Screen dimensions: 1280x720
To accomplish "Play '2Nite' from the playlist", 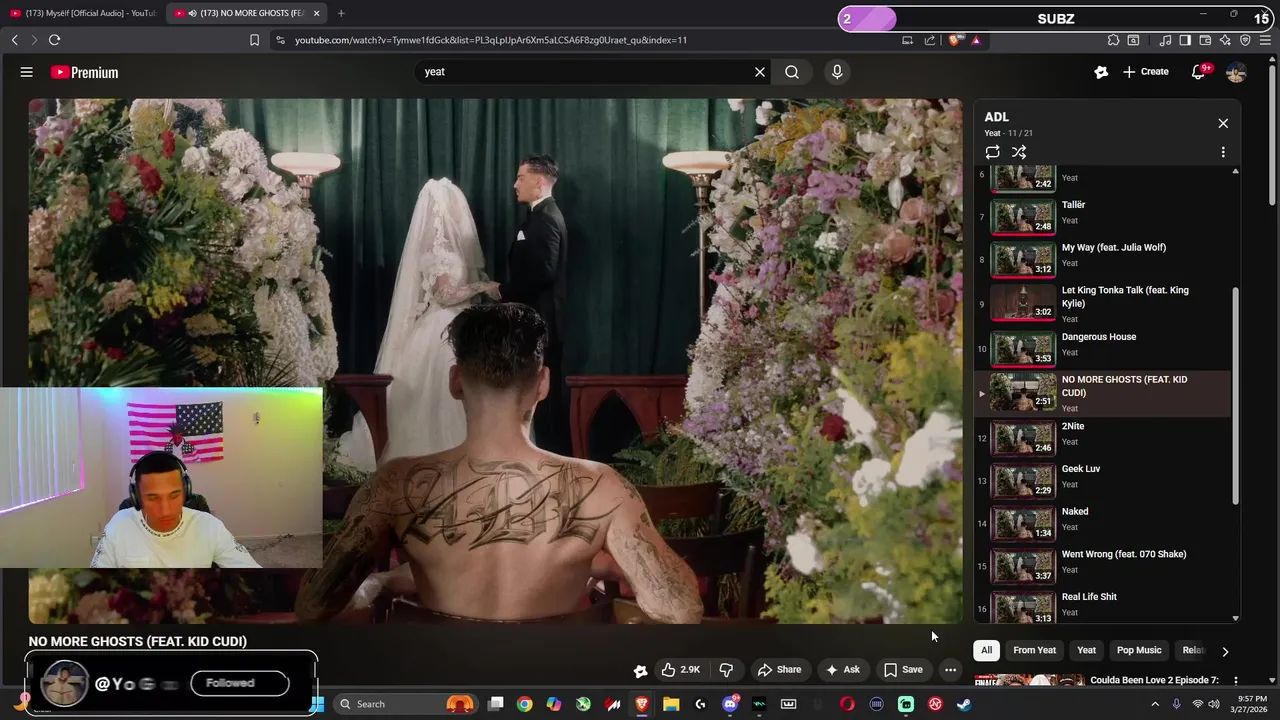I will click(x=1103, y=437).
